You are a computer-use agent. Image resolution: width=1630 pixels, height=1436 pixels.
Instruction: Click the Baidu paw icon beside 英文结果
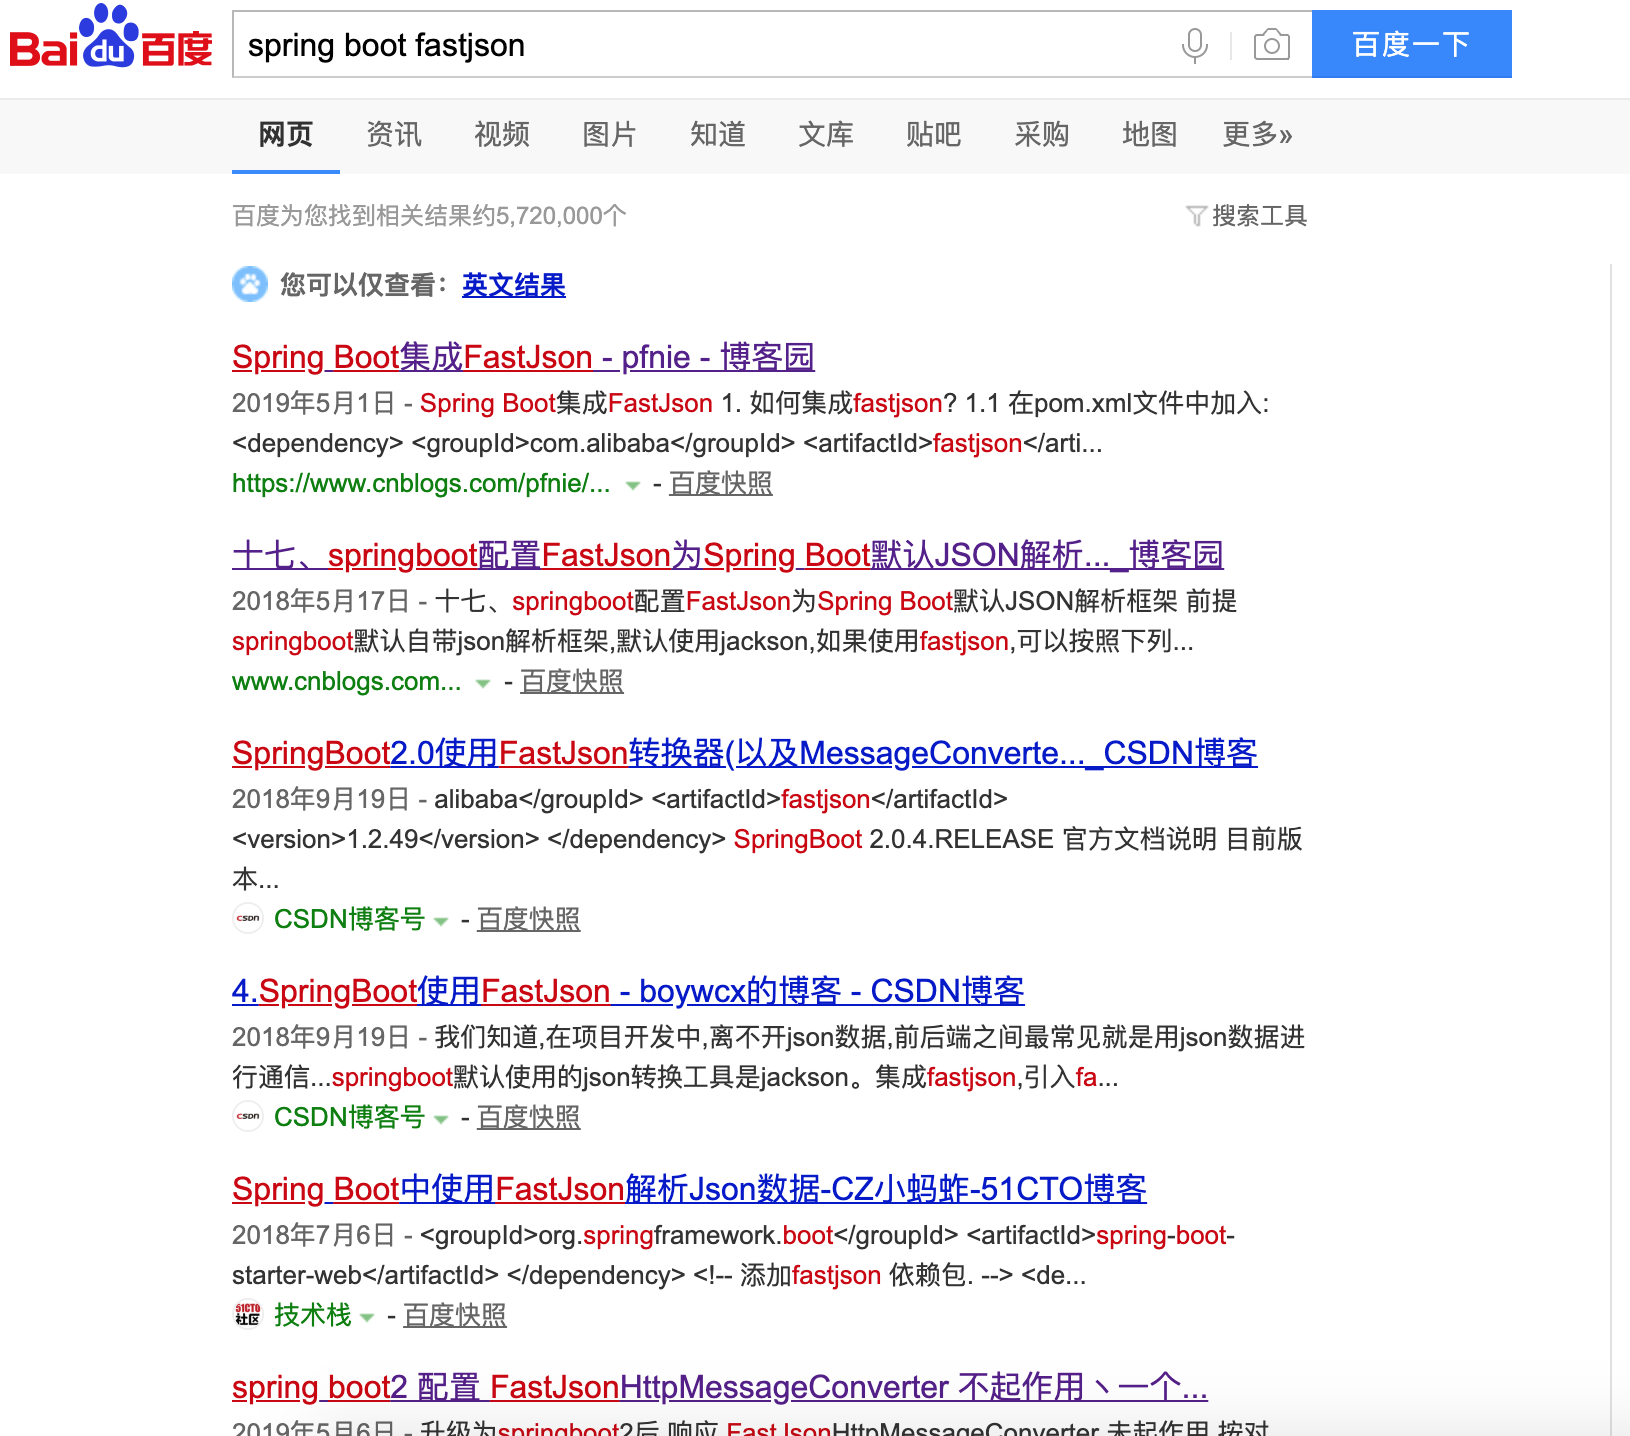click(x=250, y=284)
